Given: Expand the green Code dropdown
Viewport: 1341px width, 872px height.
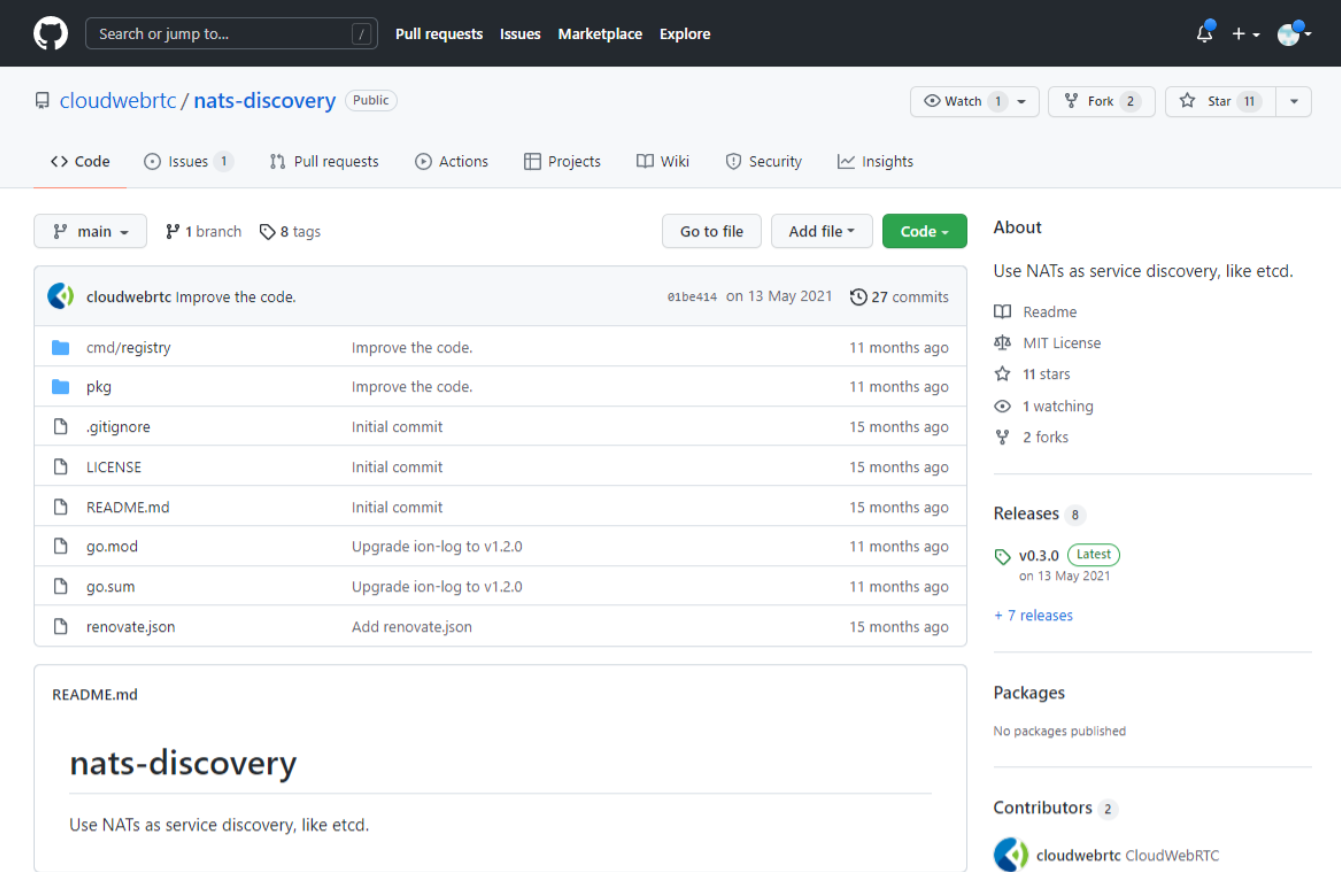Looking at the screenshot, I should tap(924, 231).
